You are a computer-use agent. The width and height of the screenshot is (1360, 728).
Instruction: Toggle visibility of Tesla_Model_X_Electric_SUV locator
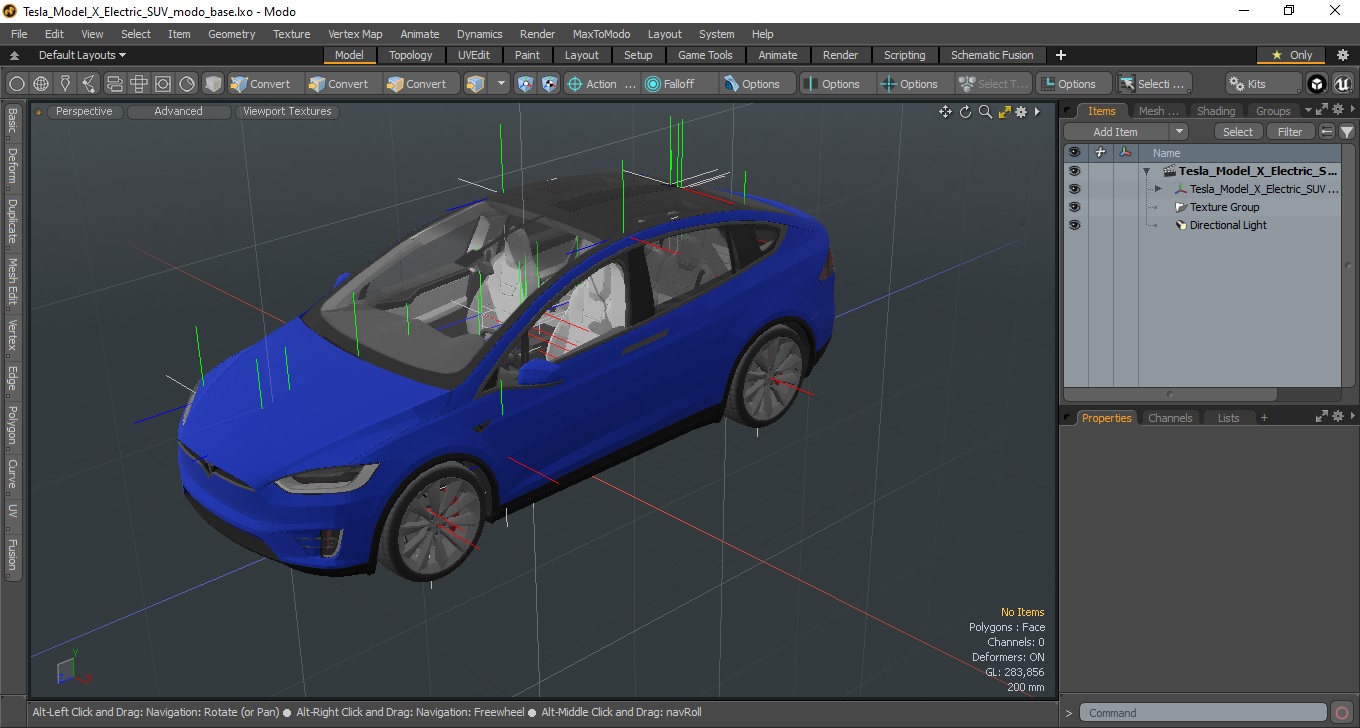tap(1074, 189)
